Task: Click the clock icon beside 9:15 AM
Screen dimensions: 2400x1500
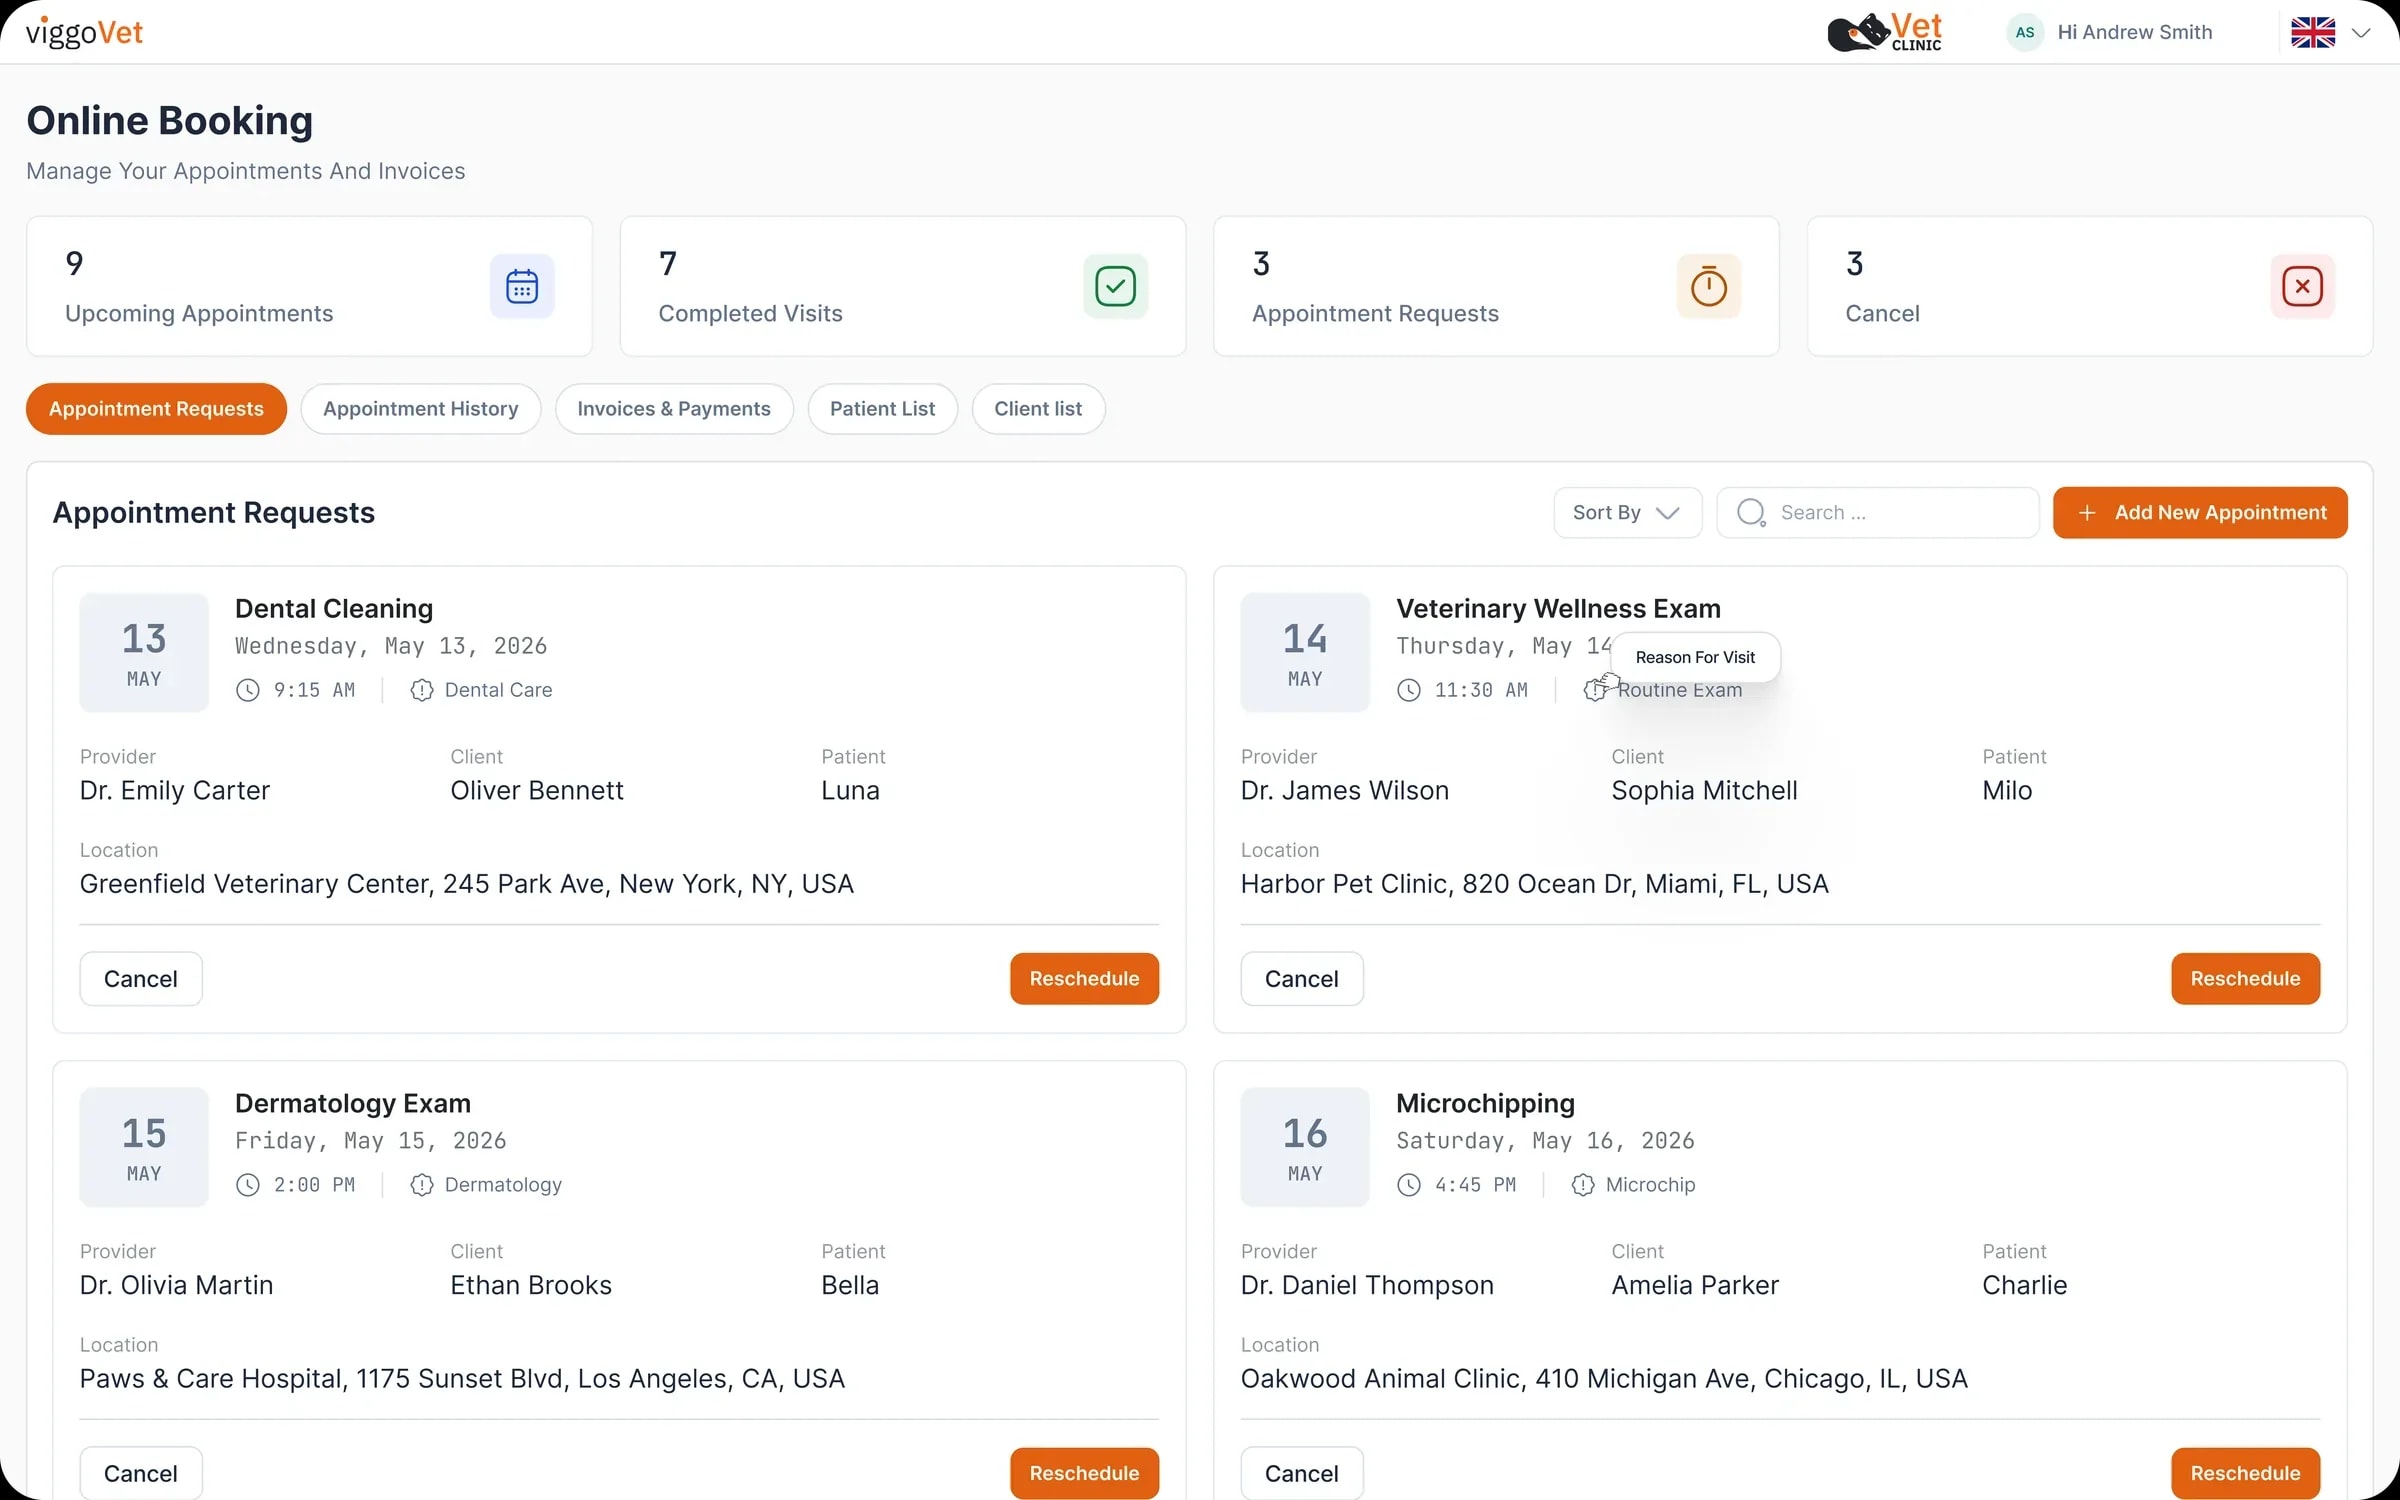Action: click(x=248, y=690)
